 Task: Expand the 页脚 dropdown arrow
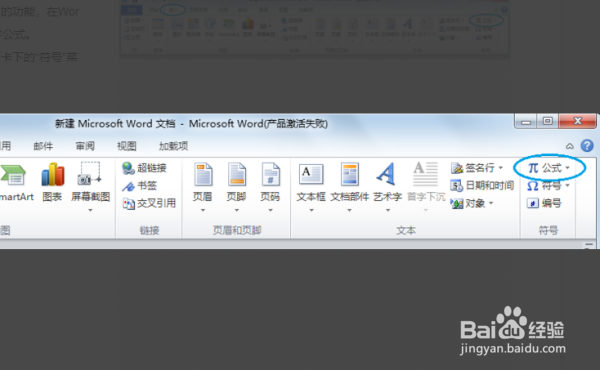236,210
